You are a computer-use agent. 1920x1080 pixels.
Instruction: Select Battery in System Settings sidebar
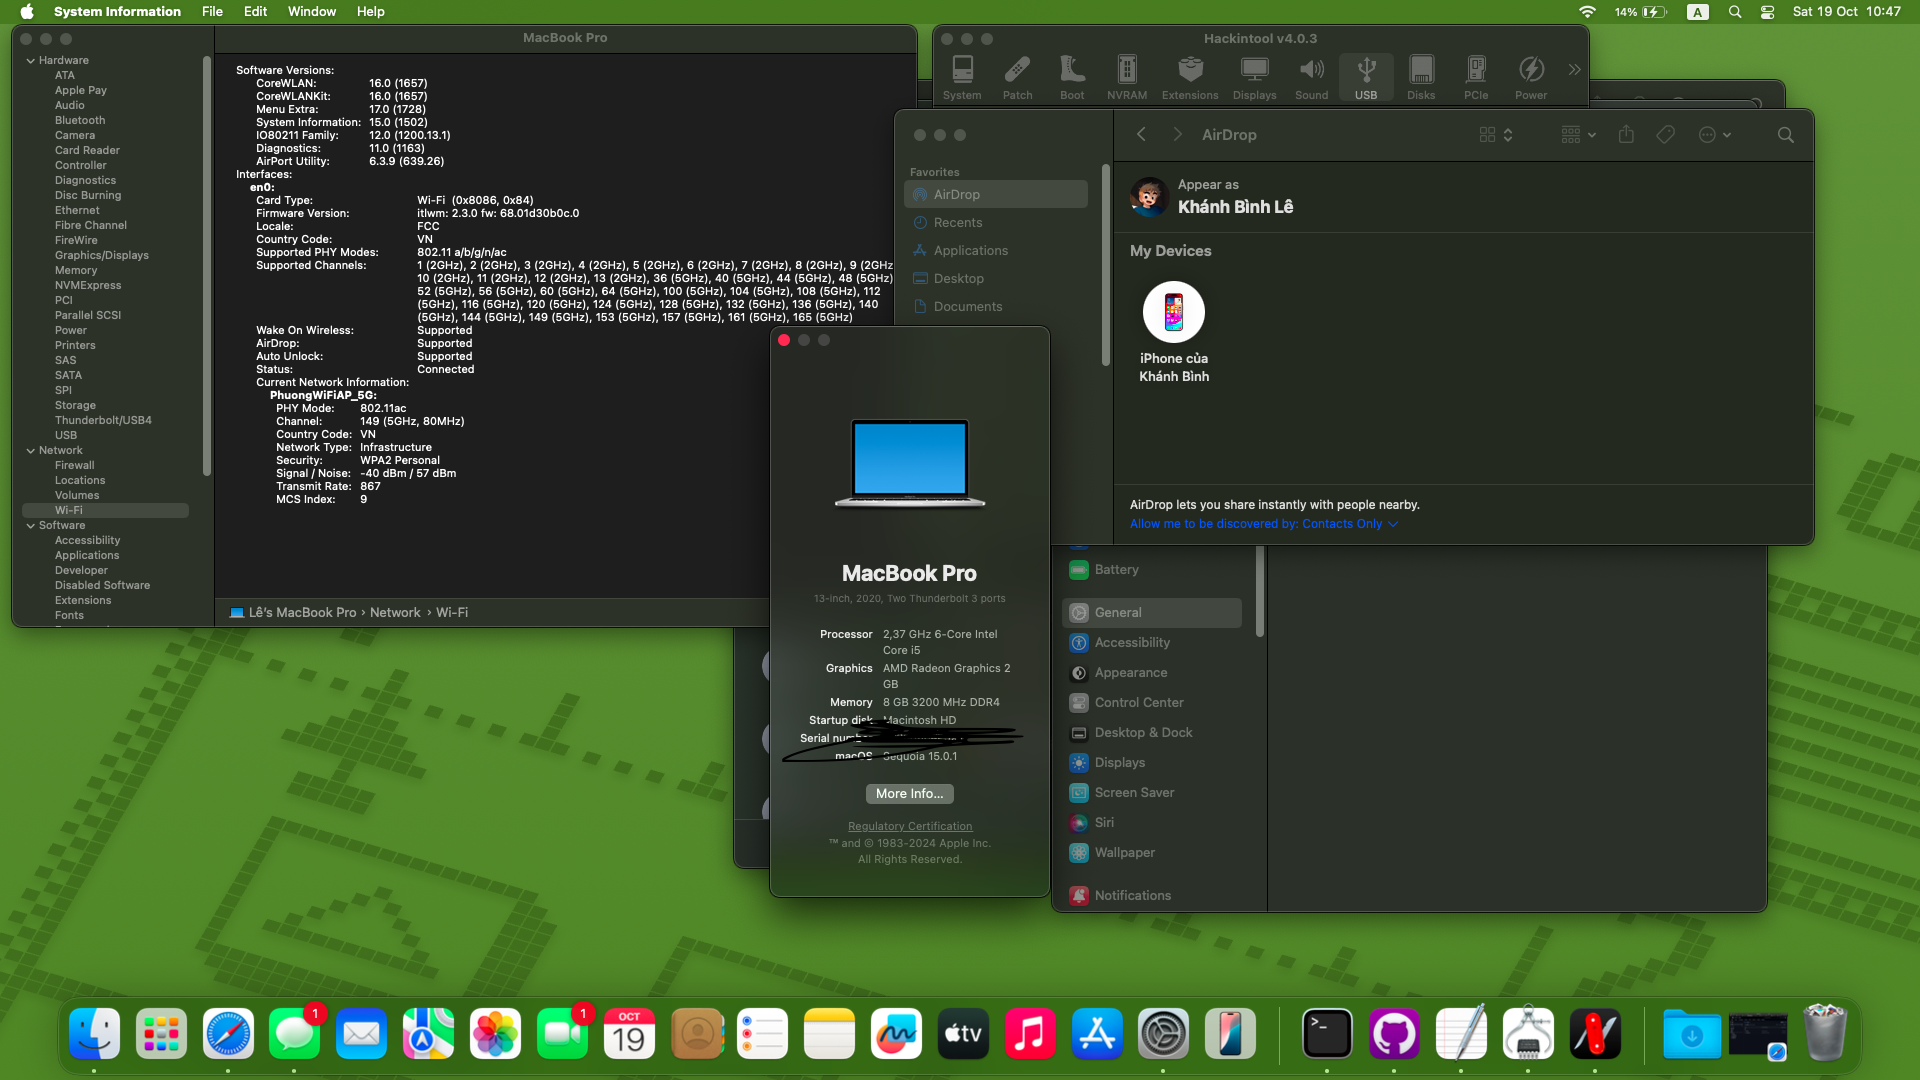(1117, 569)
